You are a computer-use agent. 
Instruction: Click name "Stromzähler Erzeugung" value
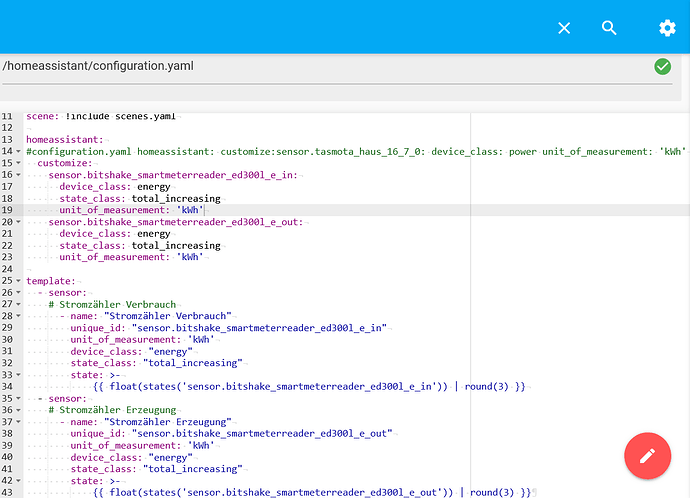(168, 422)
